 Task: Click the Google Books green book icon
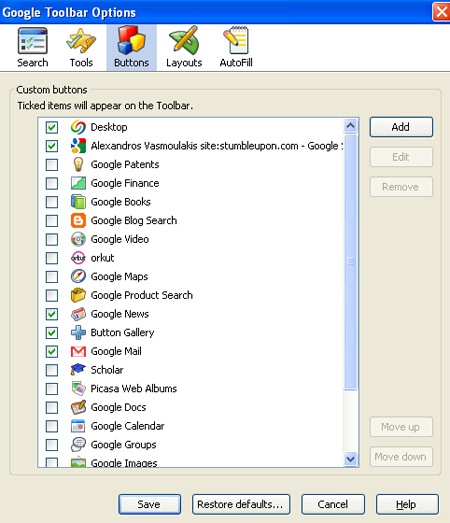pos(78,202)
